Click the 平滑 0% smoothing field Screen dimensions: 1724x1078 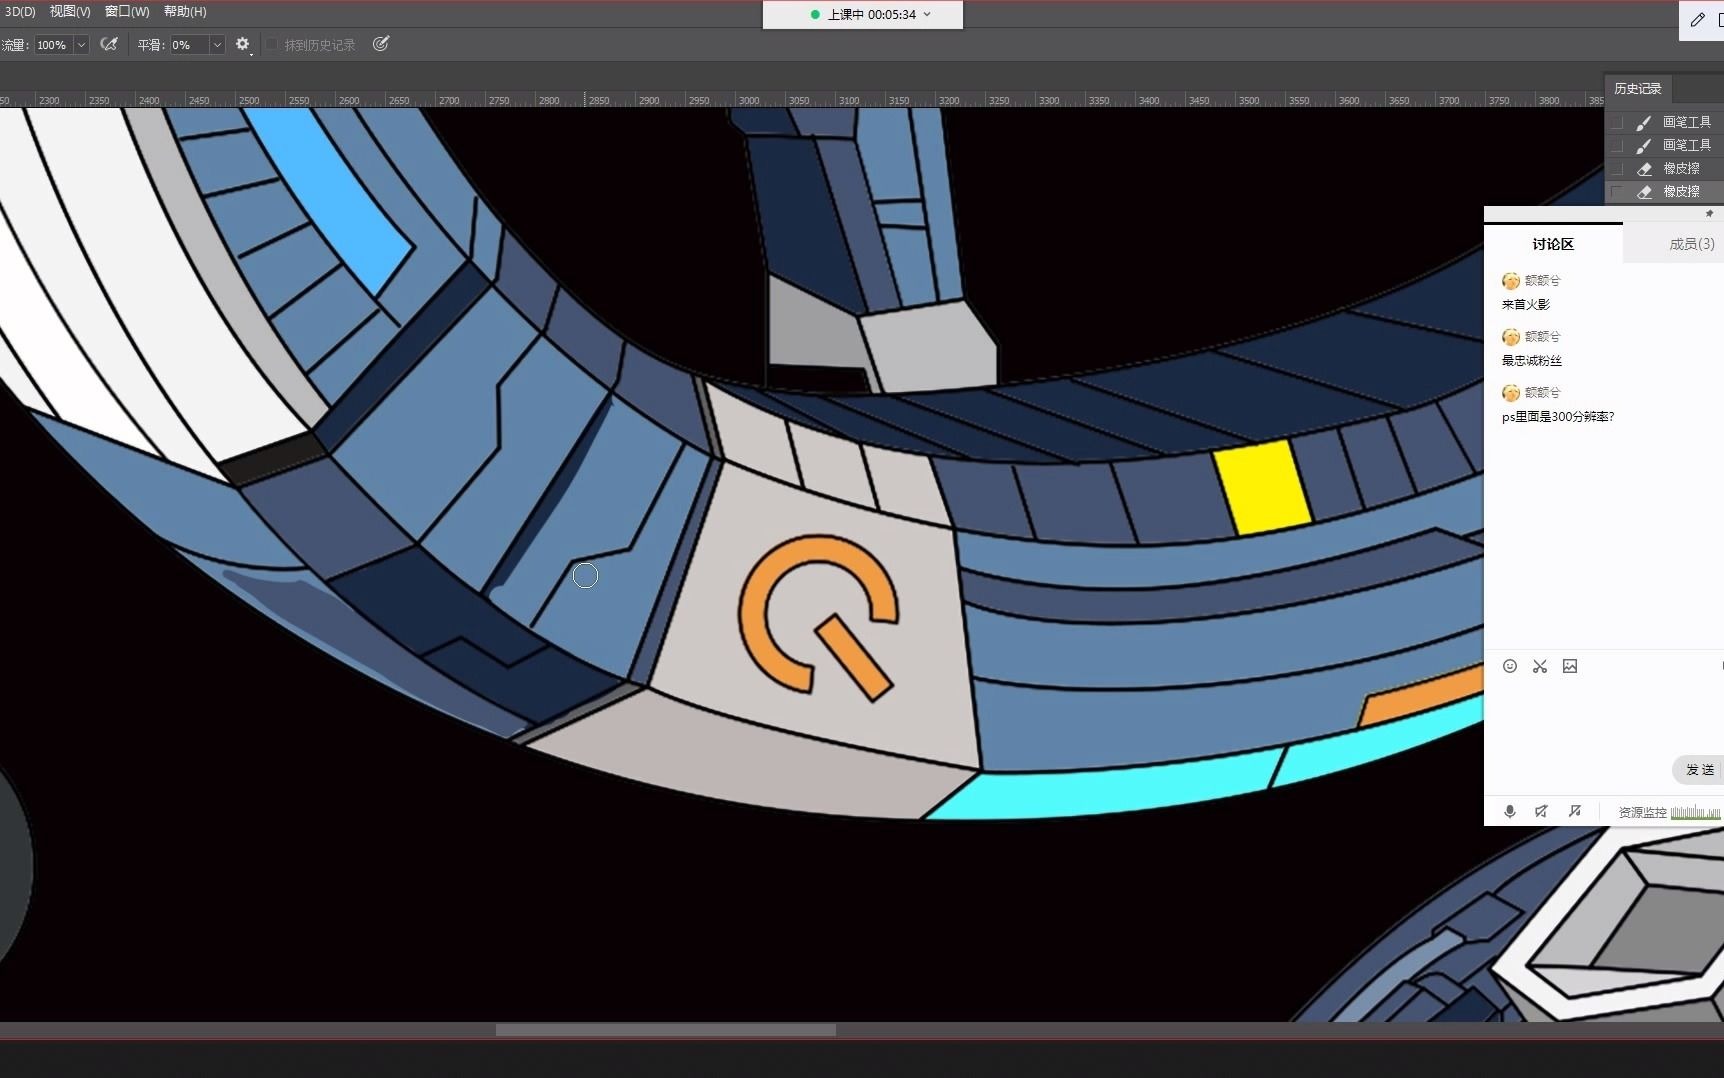pos(189,45)
